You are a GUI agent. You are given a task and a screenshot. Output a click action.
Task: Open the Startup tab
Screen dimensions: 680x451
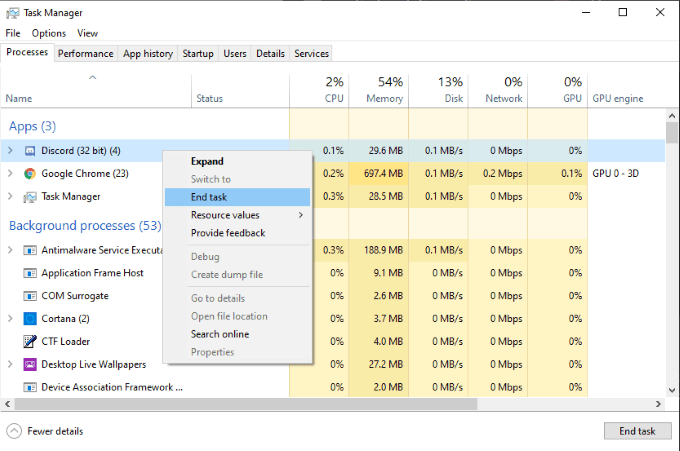click(x=198, y=54)
